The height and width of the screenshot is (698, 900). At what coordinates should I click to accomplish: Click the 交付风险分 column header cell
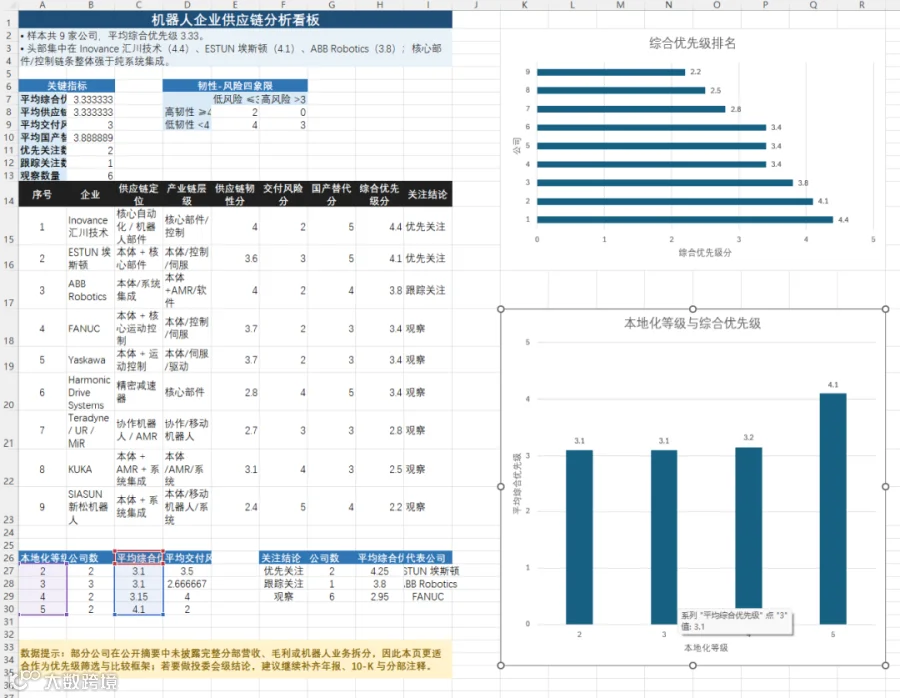(283, 195)
